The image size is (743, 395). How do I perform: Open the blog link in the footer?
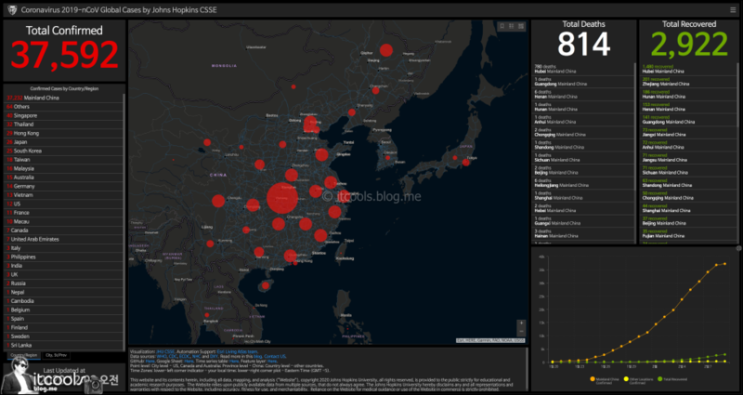click(258, 357)
